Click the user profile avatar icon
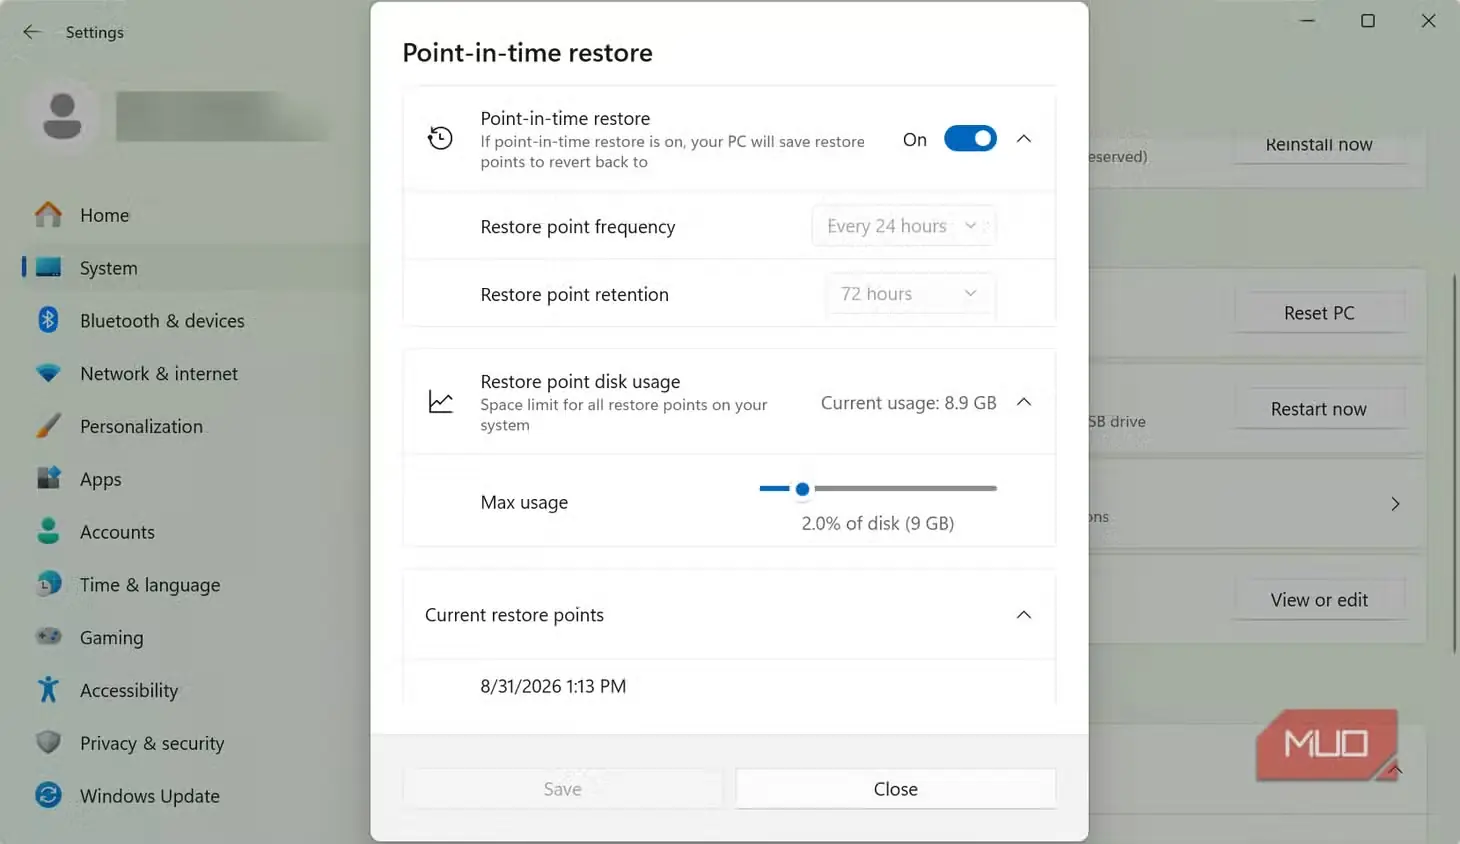Viewport: 1460px width, 844px height. point(62,116)
